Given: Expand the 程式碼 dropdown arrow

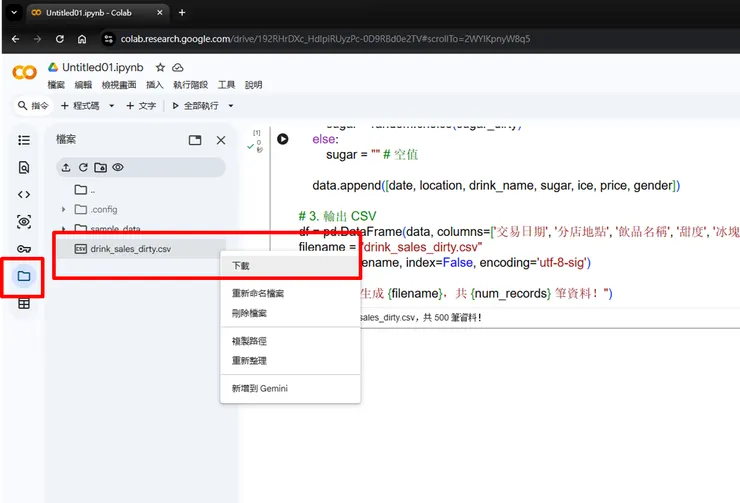Looking at the screenshot, I should point(111,106).
